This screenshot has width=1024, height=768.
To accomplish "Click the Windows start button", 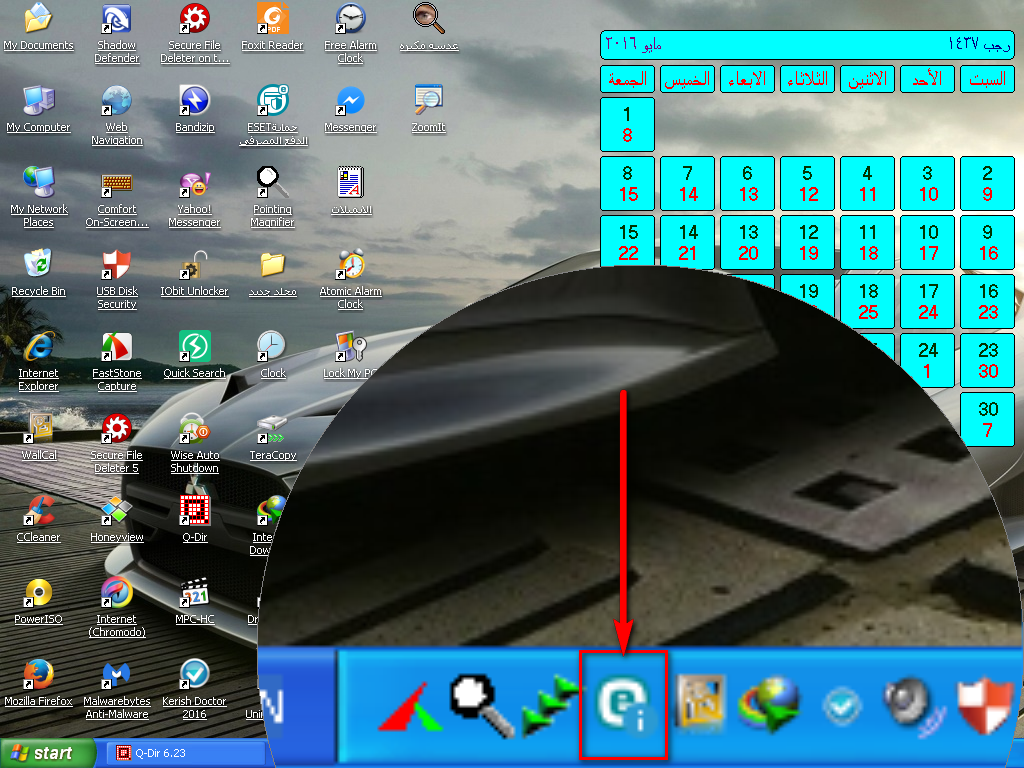I will (x=47, y=753).
